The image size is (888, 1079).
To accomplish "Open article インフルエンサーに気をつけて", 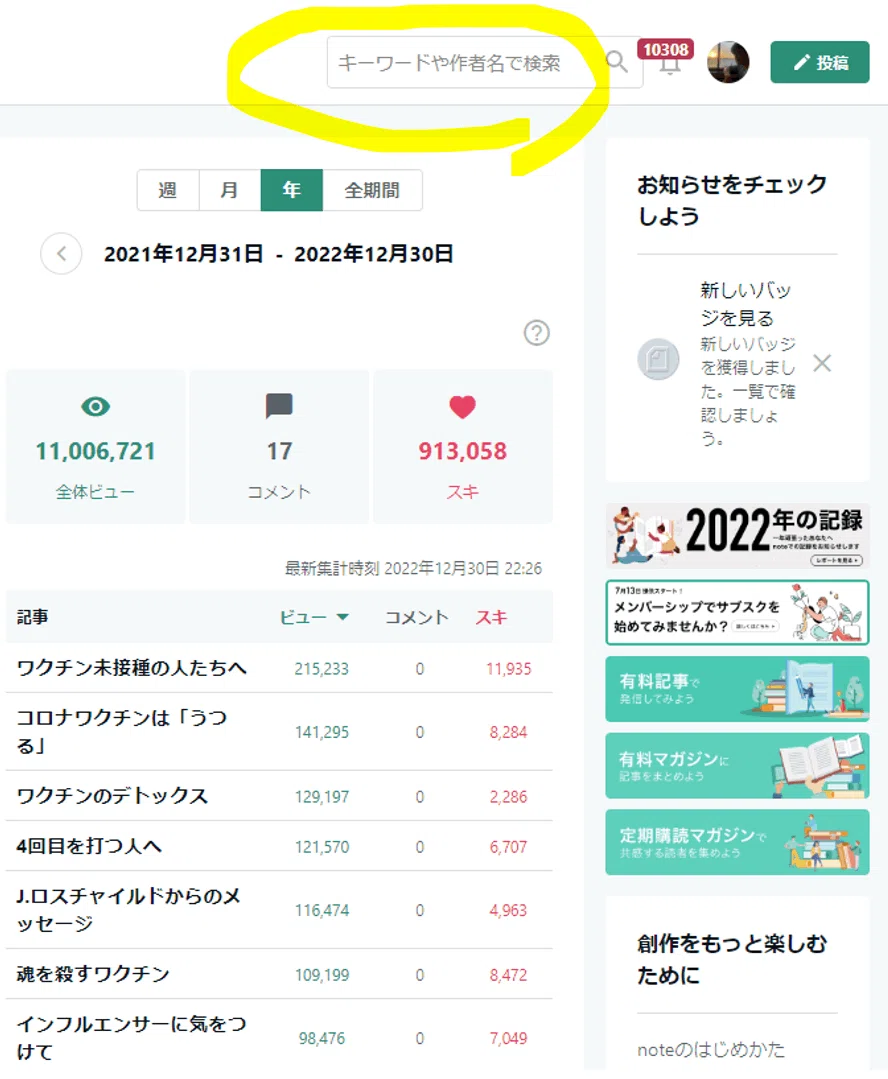I will click(131, 1038).
